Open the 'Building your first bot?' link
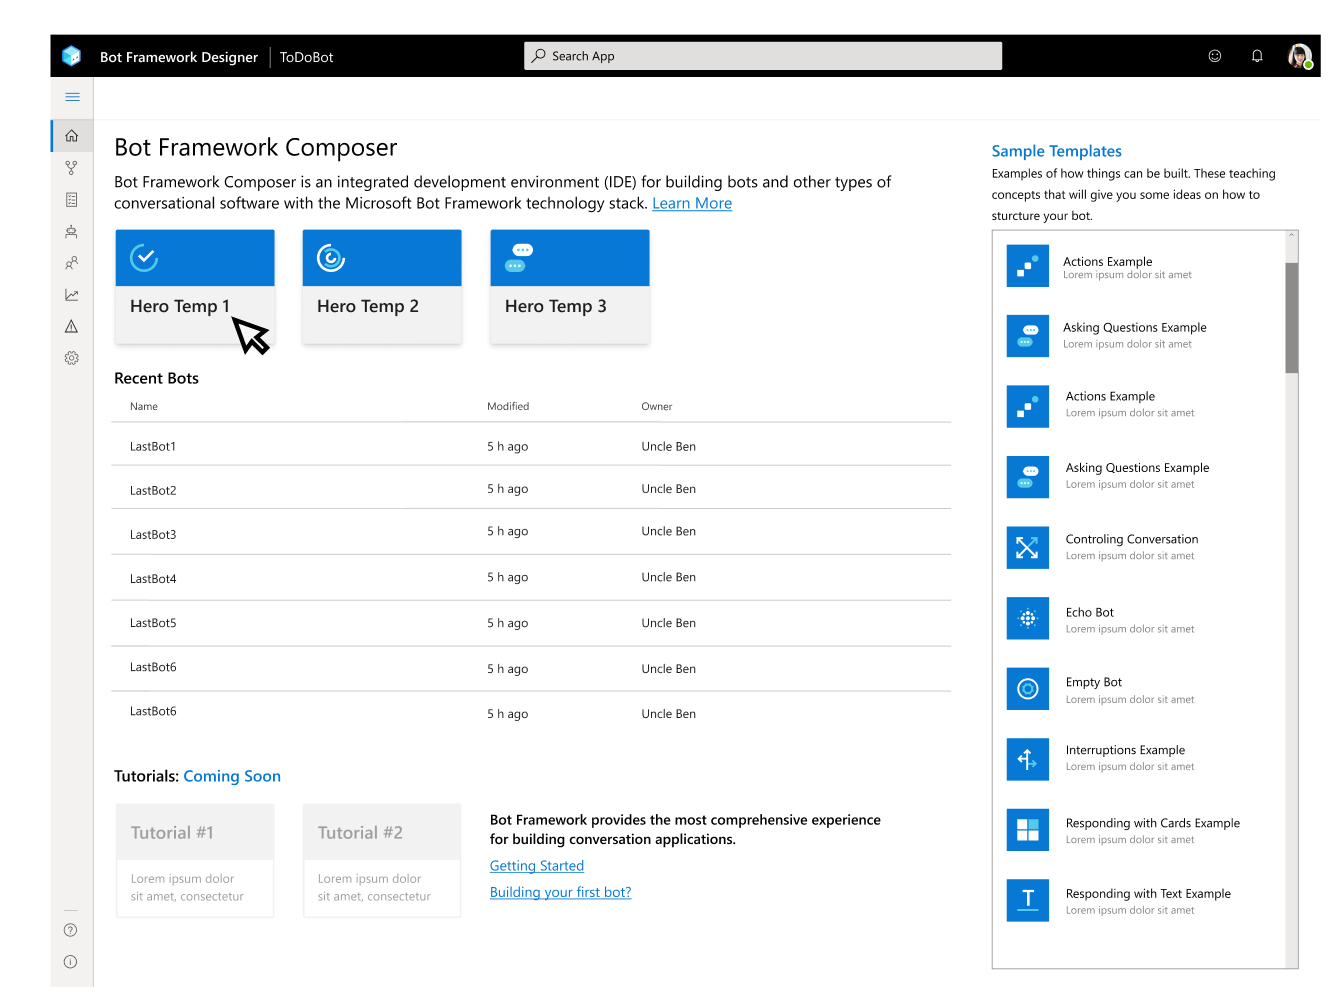The width and height of the screenshot is (1338, 1002). pyautogui.click(x=561, y=892)
